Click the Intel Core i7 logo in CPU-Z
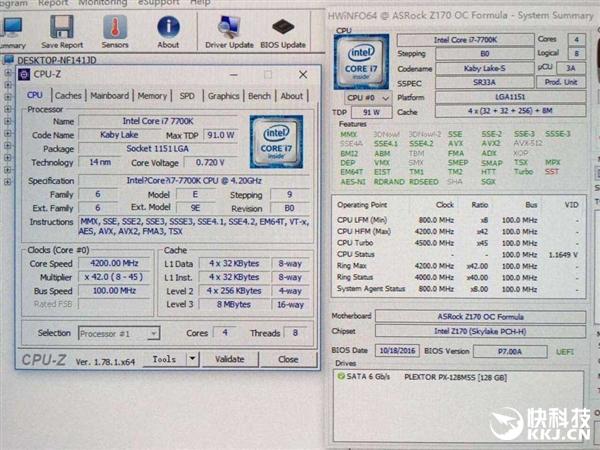 click(x=276, y=142)
